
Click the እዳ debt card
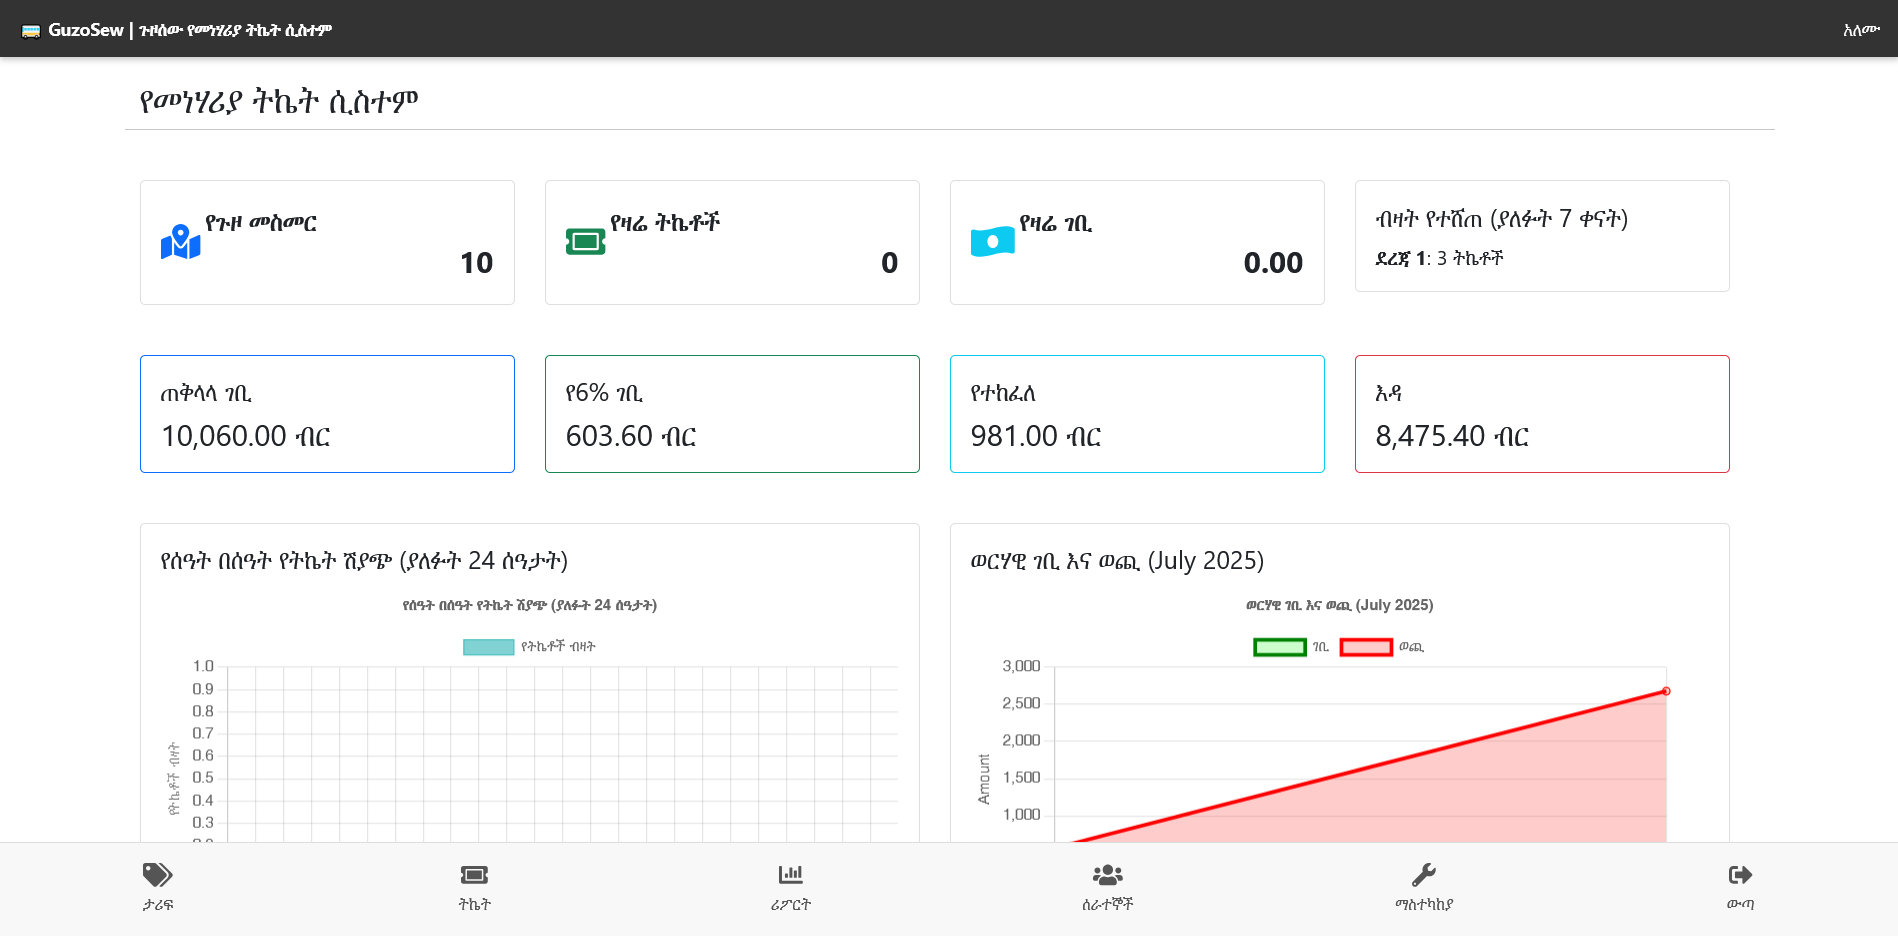[x=1541, y=414]
